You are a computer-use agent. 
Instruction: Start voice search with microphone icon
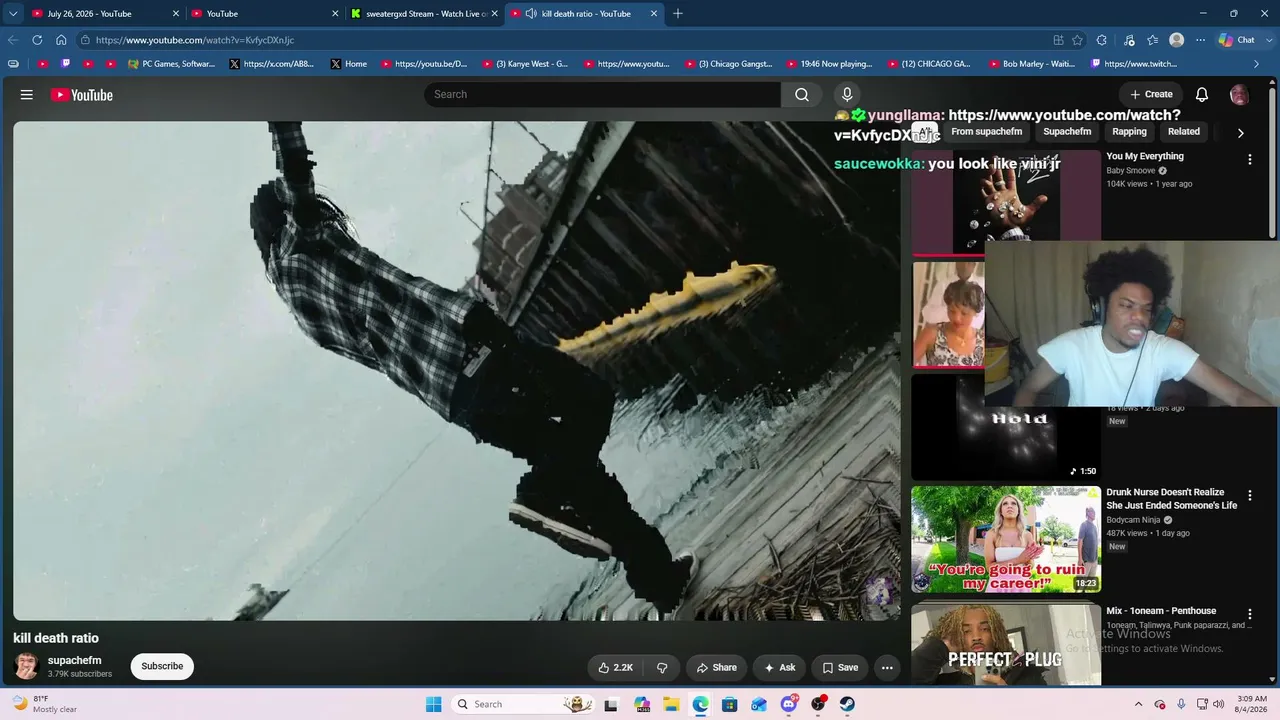click(847, 94)
